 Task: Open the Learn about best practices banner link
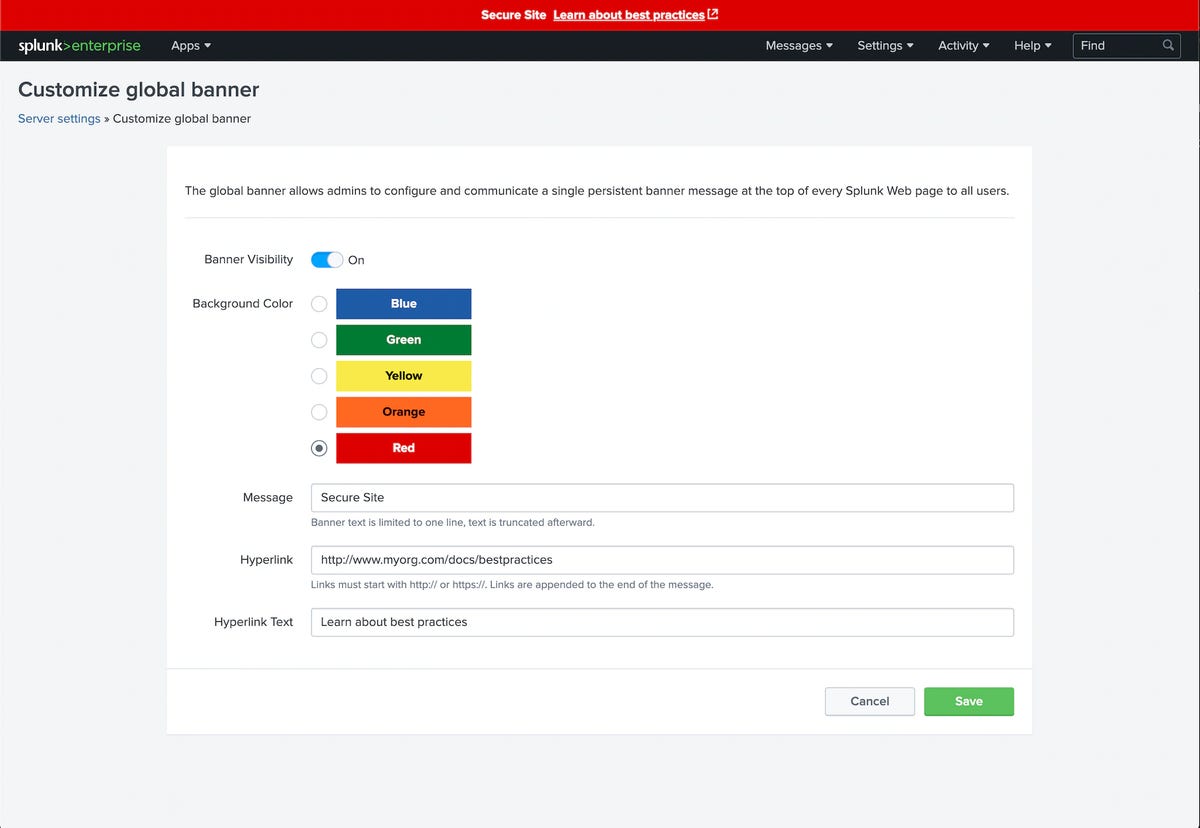(x=628, y=15)
